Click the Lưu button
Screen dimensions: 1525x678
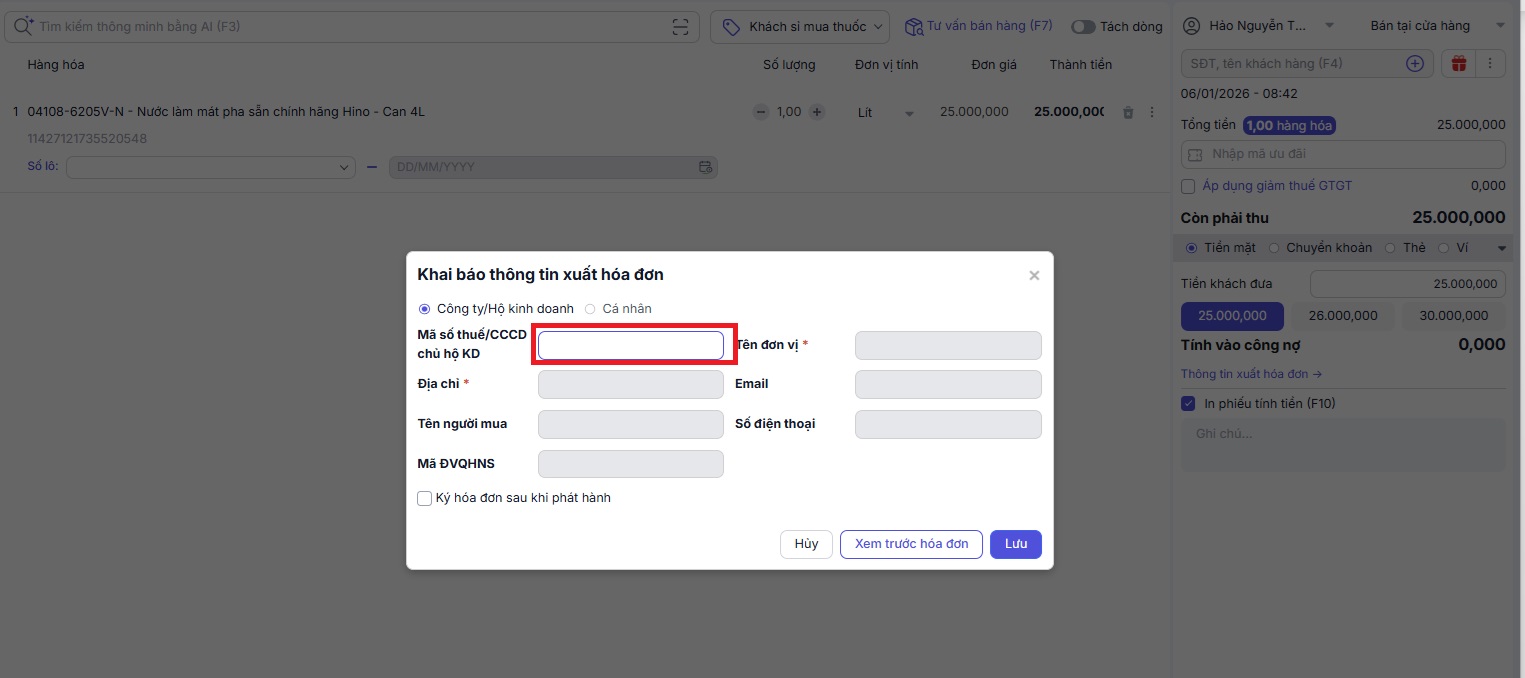coord(1015,544)
